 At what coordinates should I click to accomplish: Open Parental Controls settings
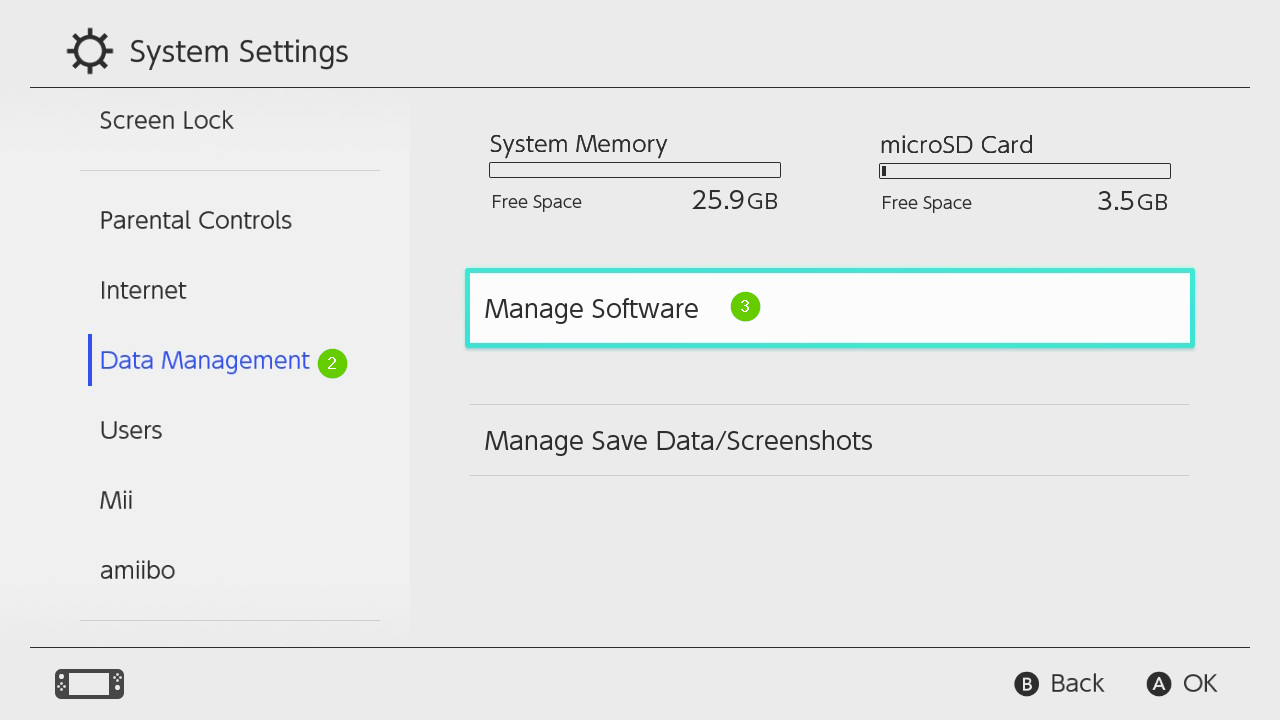point(195,220)
